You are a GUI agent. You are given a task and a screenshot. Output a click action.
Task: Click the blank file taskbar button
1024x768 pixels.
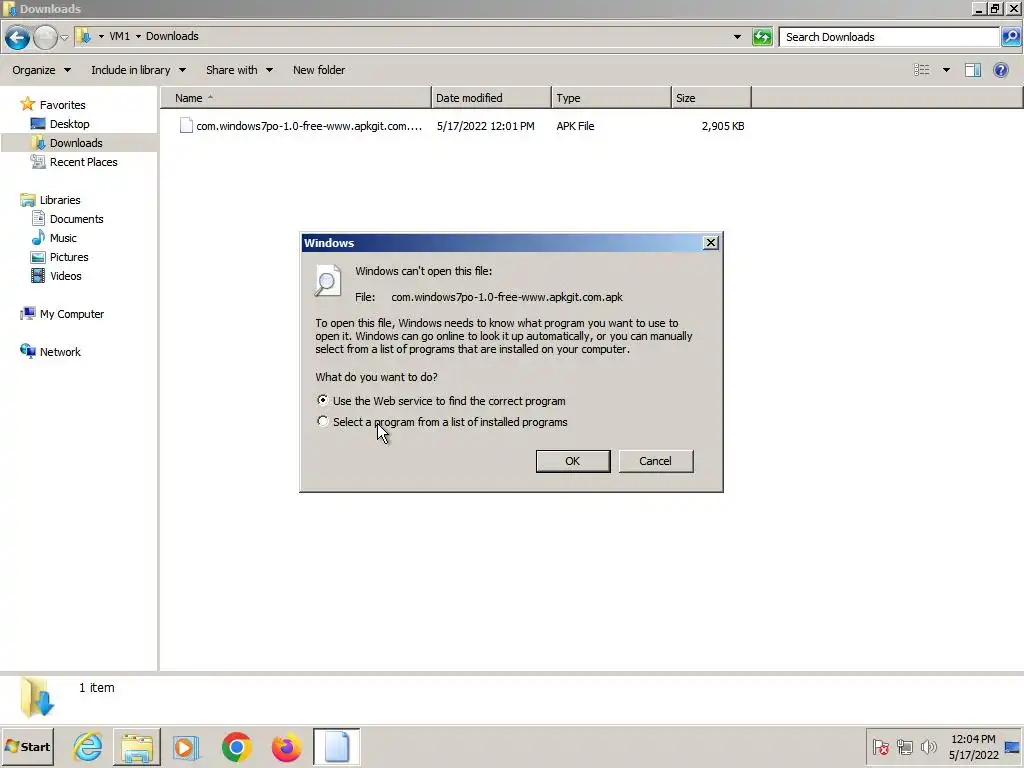(x=336, y=746)
